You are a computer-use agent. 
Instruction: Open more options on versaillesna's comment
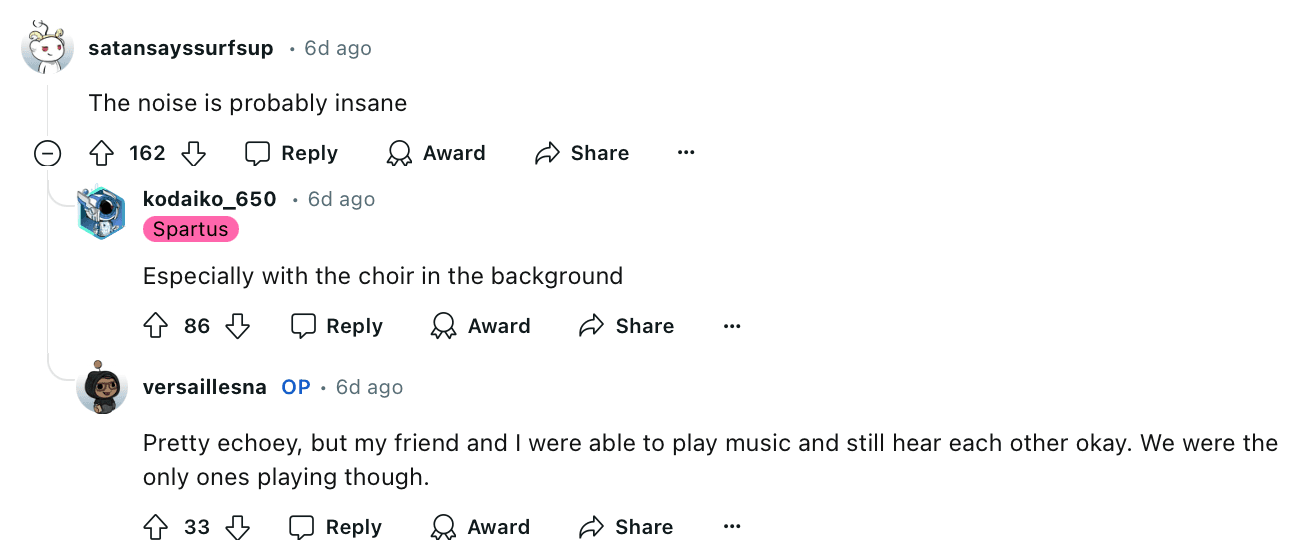732,527
